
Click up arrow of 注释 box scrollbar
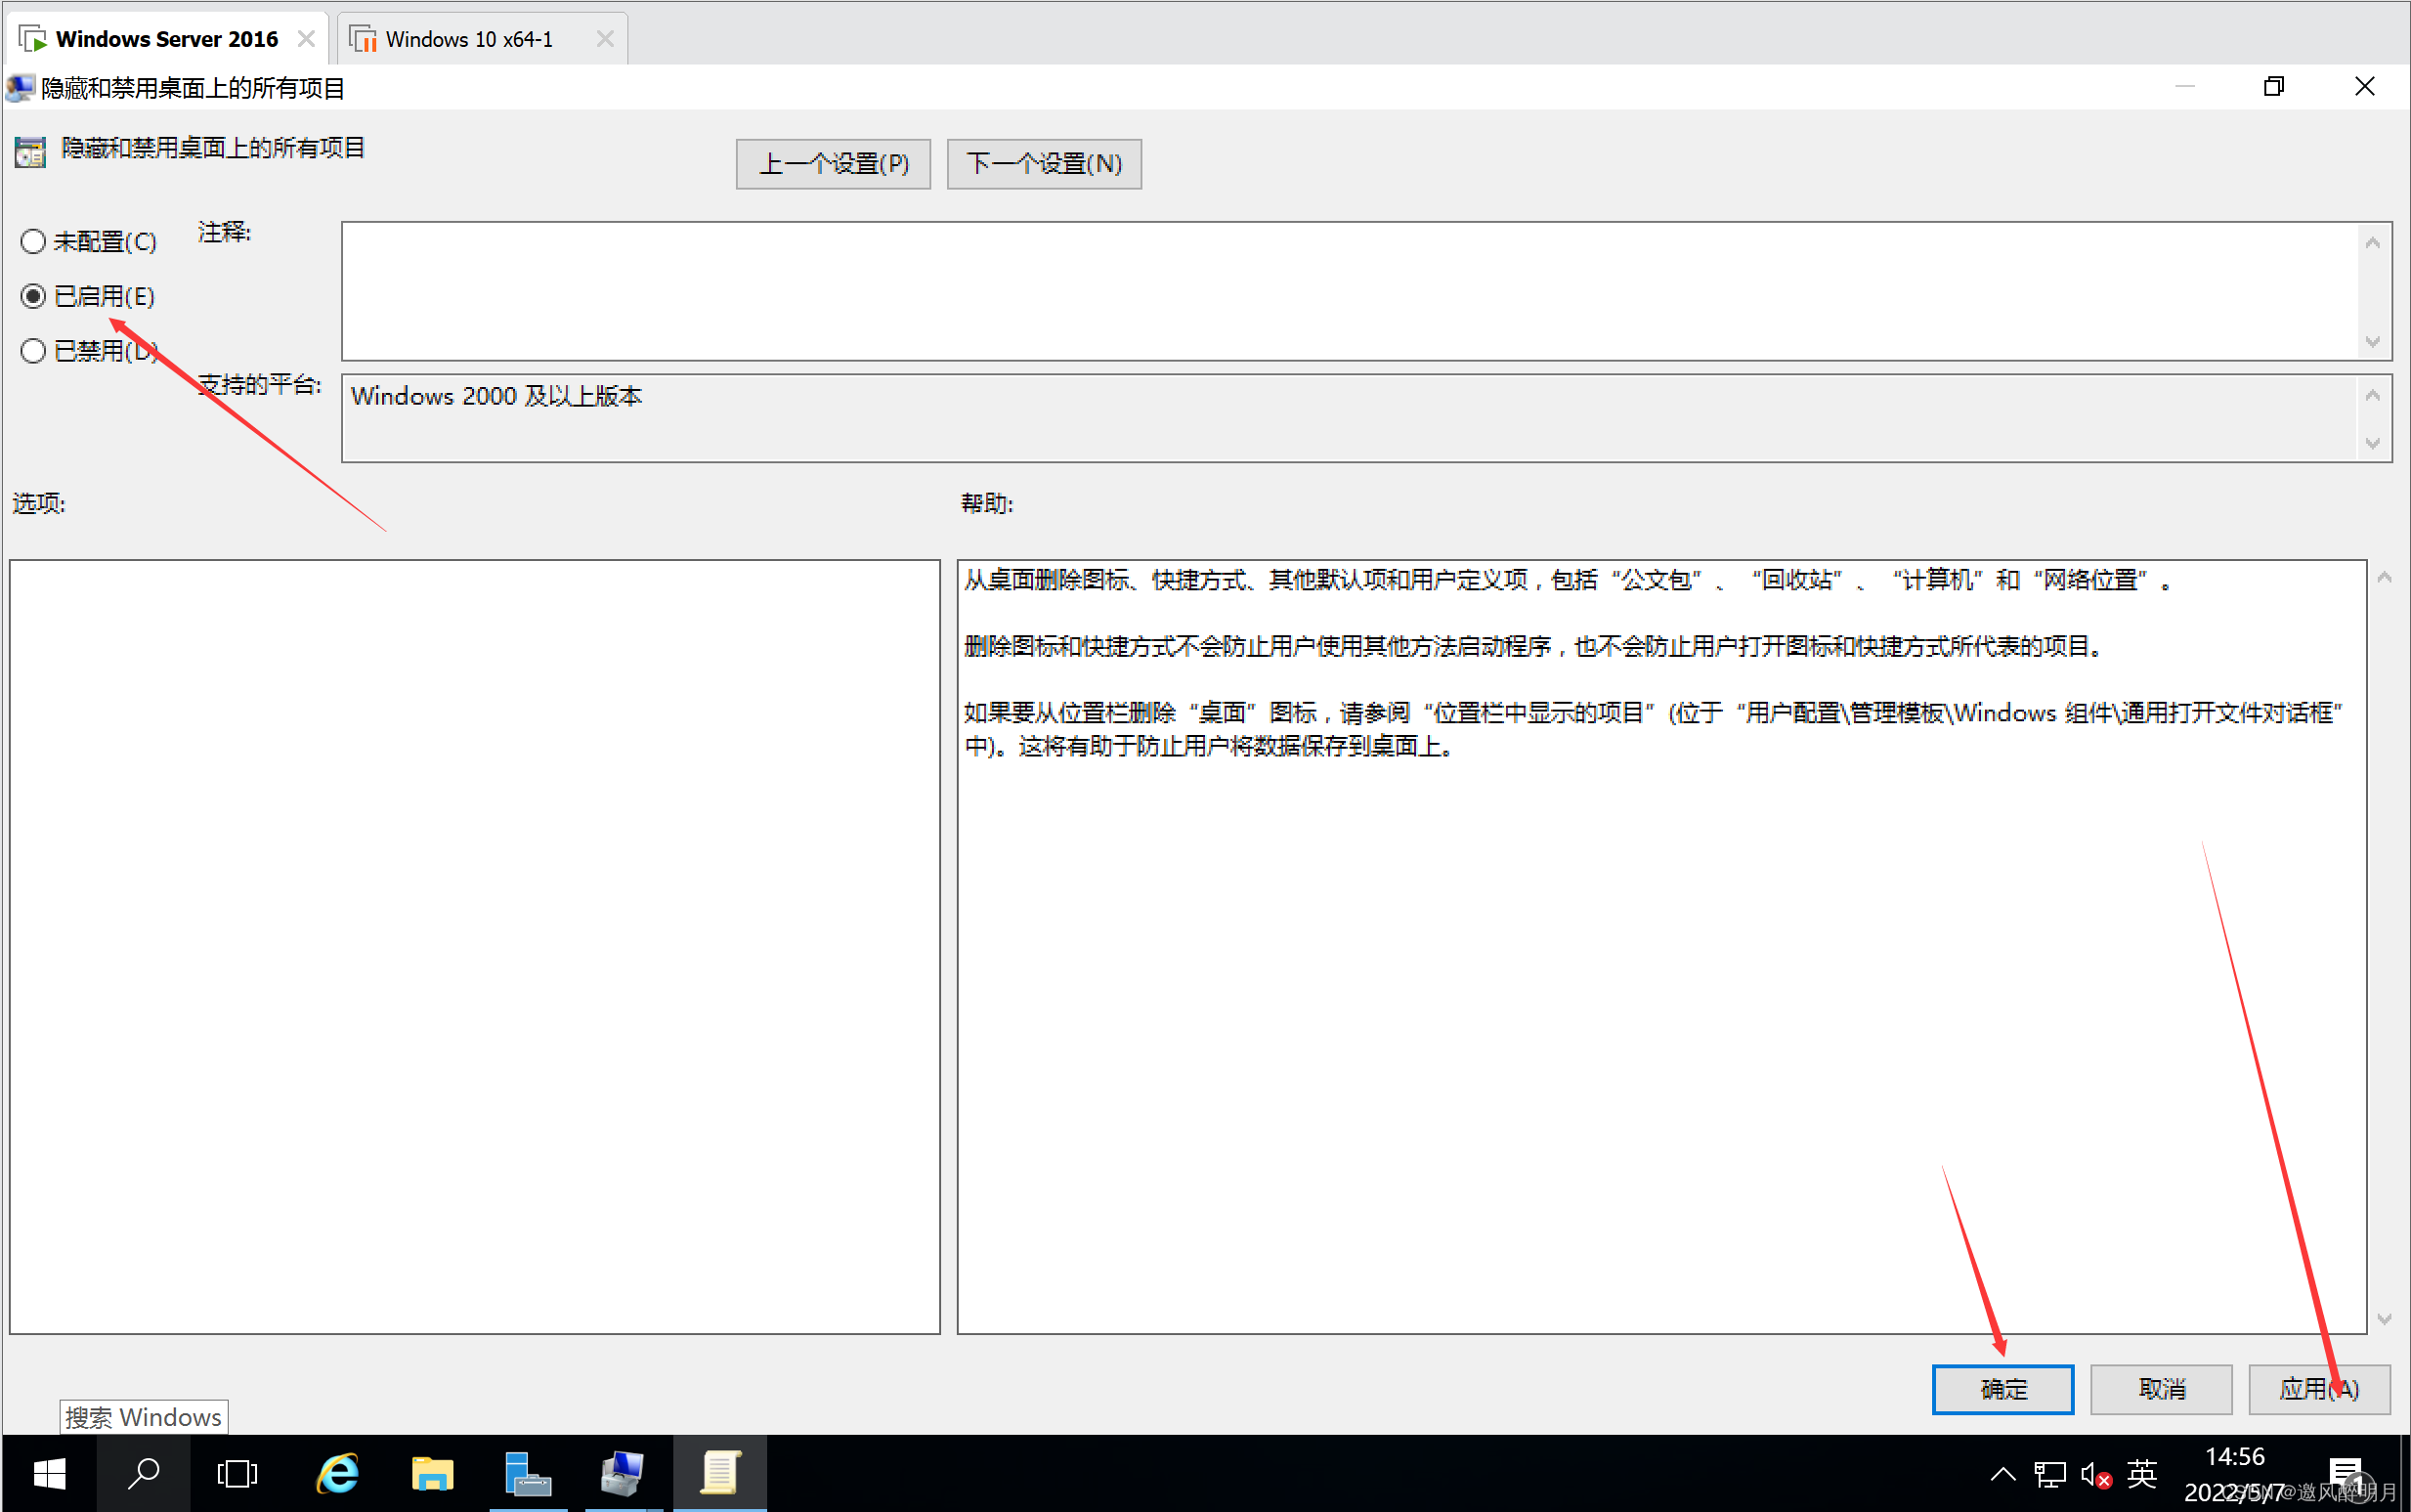[2372, 243]
